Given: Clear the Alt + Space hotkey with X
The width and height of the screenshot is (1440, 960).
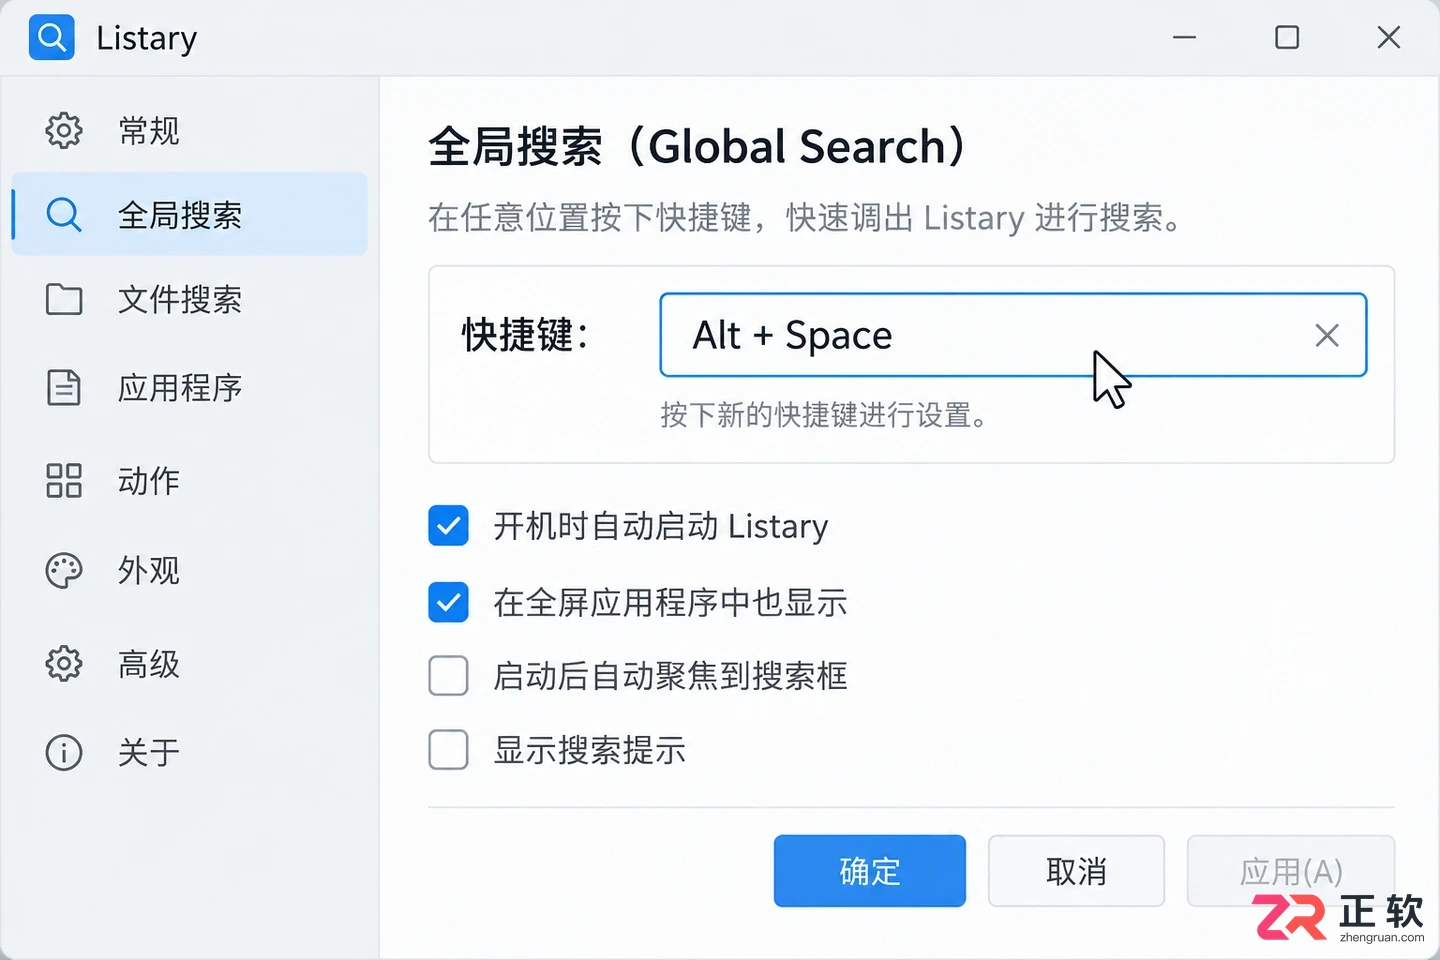Looking at the screenshot, I should click(1327, 335).
